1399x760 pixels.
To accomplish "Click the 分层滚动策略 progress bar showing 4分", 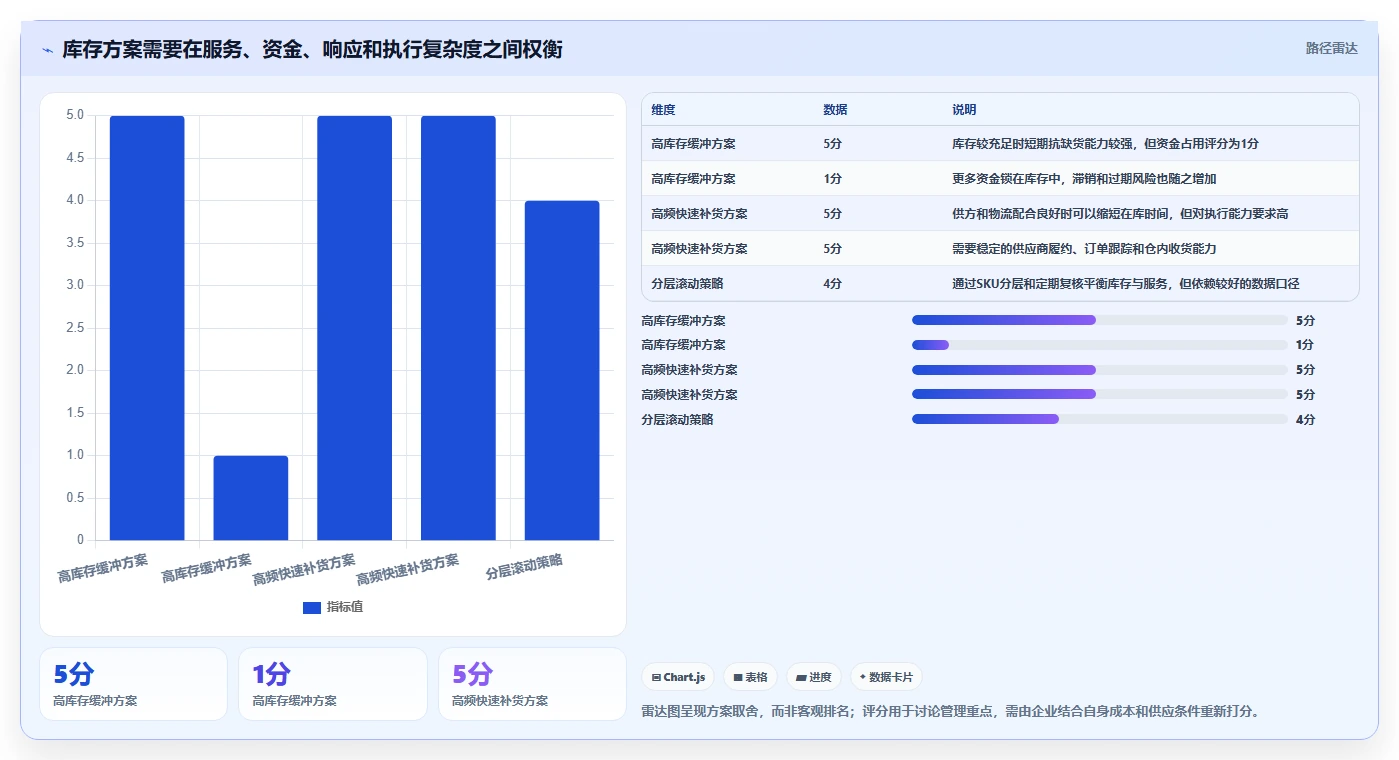I will (x=1100, y=420).
